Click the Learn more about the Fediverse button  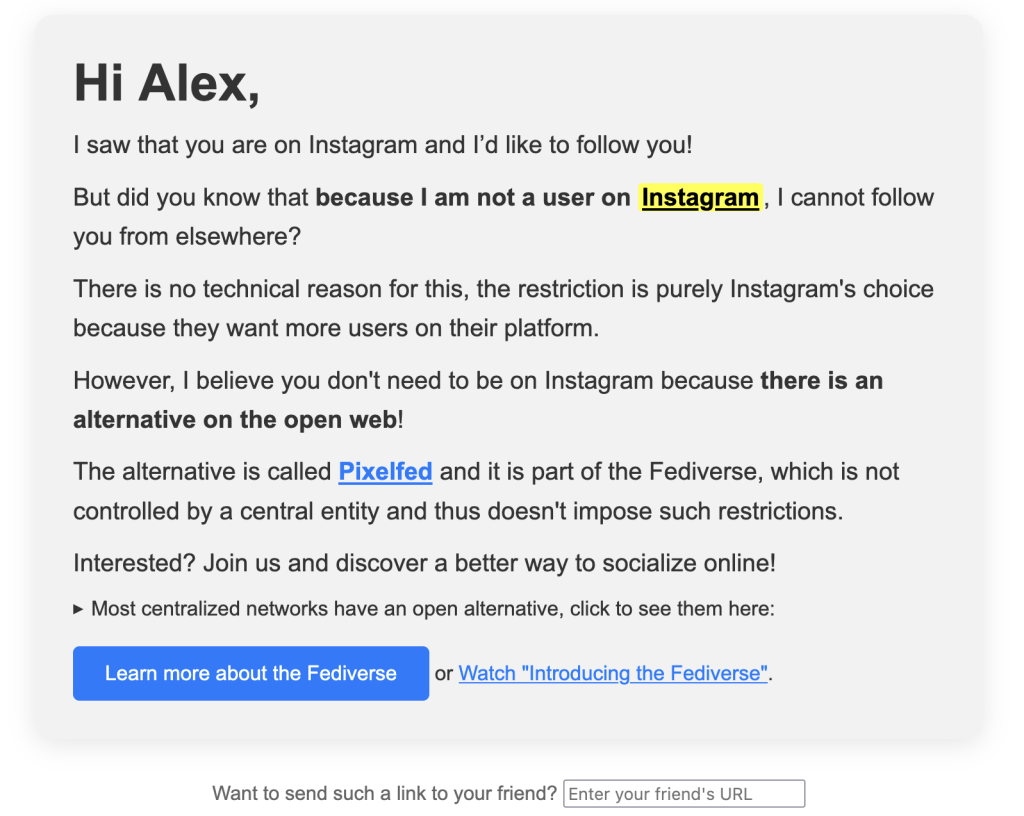coord(251,673)
